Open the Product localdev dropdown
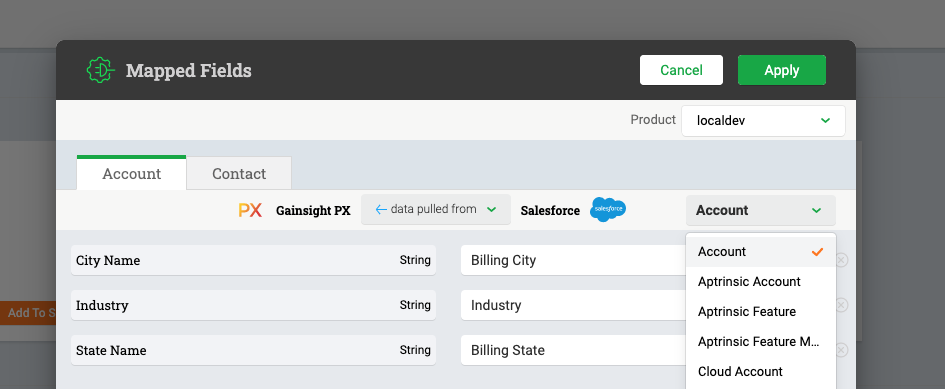Image resolution: width=945 pixels, height=389 pixels. 763,121
